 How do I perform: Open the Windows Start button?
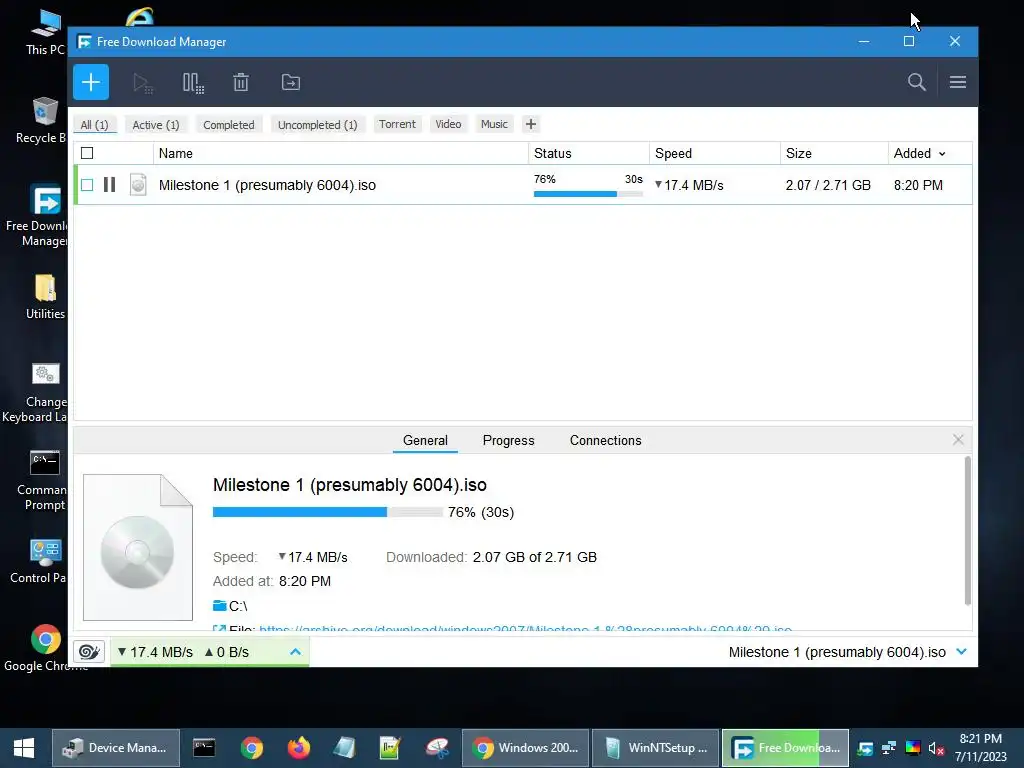[x=24, y=748]
